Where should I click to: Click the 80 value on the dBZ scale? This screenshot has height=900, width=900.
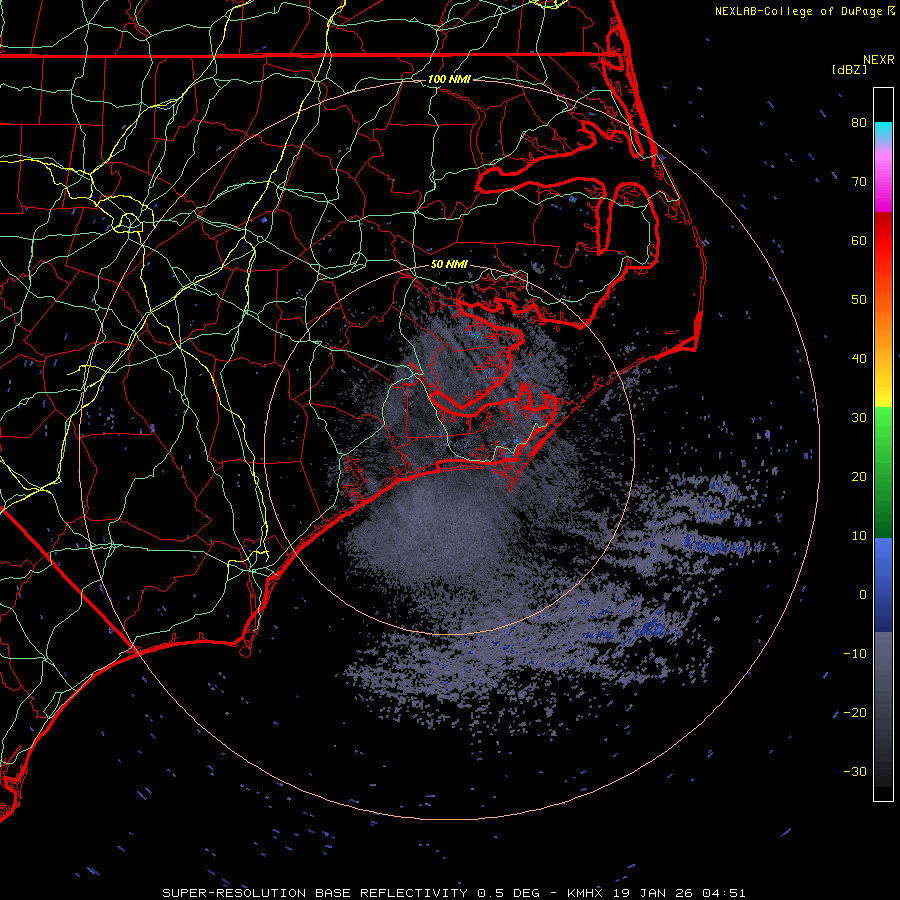coord(859,122)
